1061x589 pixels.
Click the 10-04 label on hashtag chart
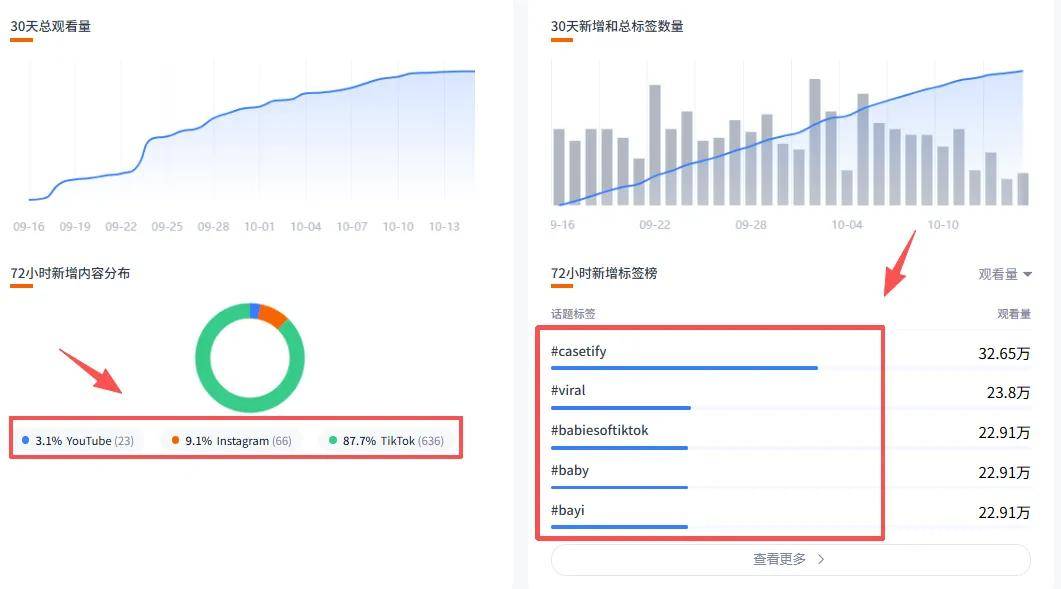tap(847, 225)
